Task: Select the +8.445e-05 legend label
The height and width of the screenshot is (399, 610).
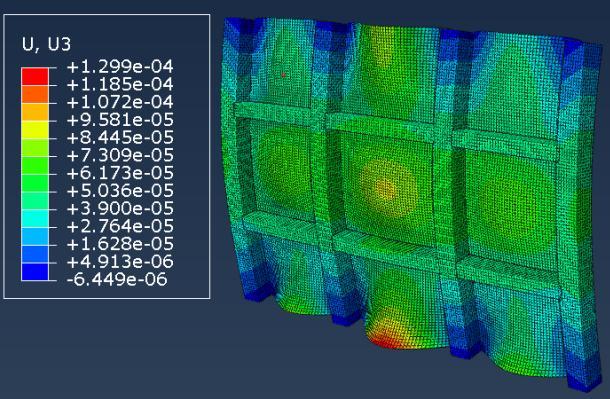Action: click(x=120, y=138)
